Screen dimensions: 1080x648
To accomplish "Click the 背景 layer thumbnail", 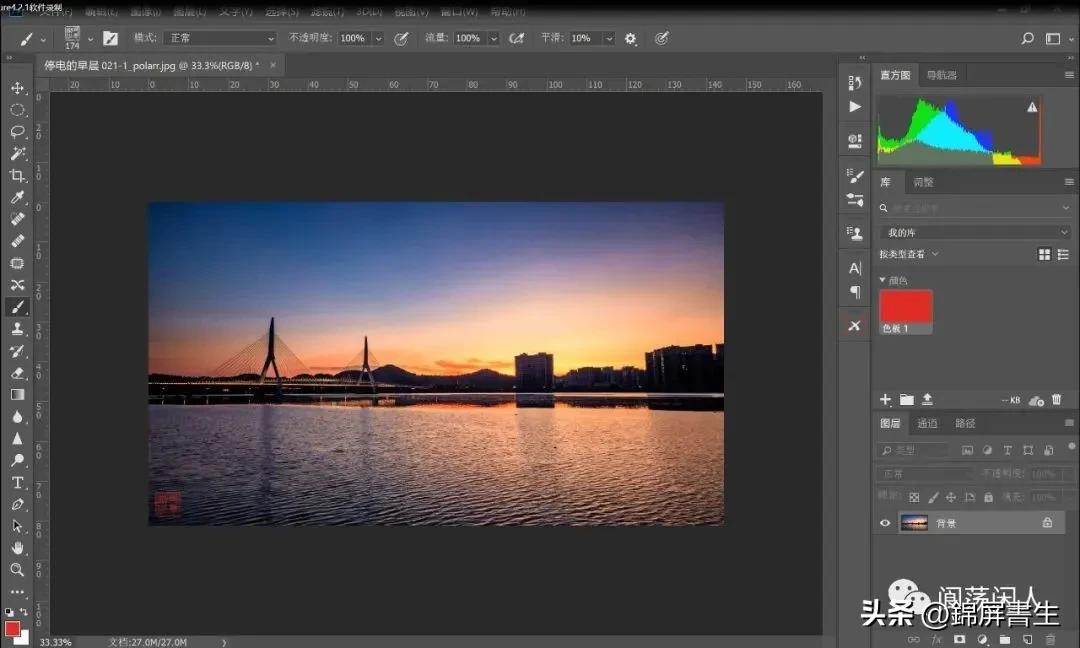I will 914,523.
